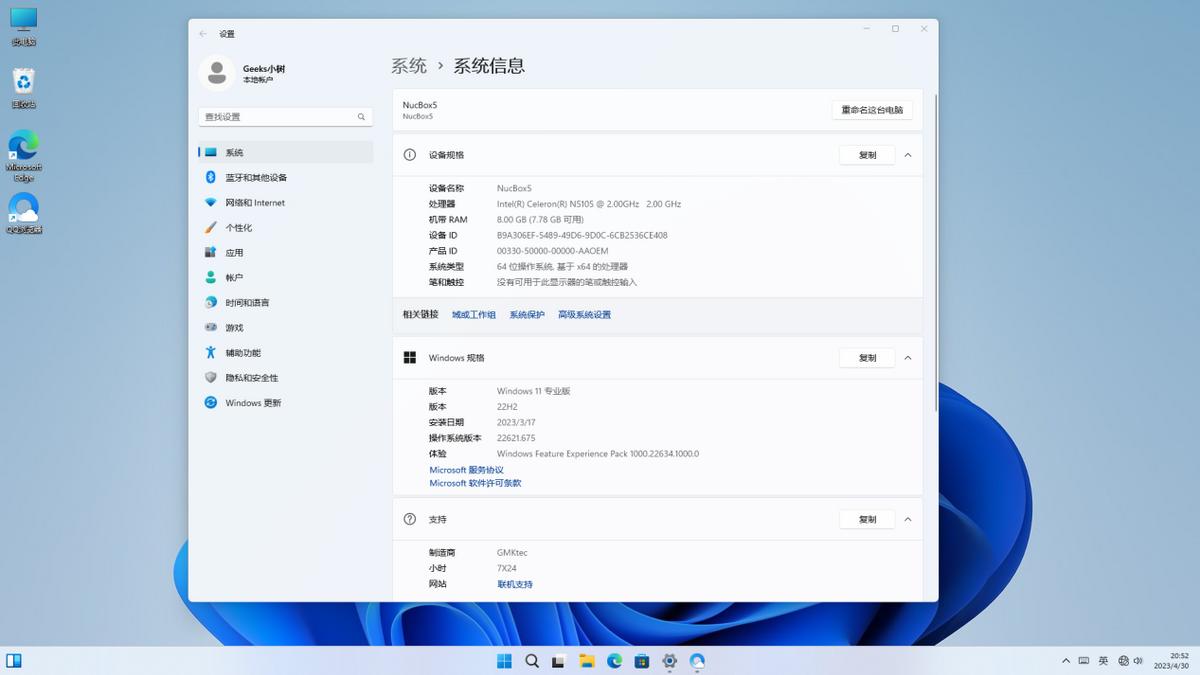The width and height of the screenshot is (1200, 675).
Task: Click the 查找设置 search box
Action: 284,117
